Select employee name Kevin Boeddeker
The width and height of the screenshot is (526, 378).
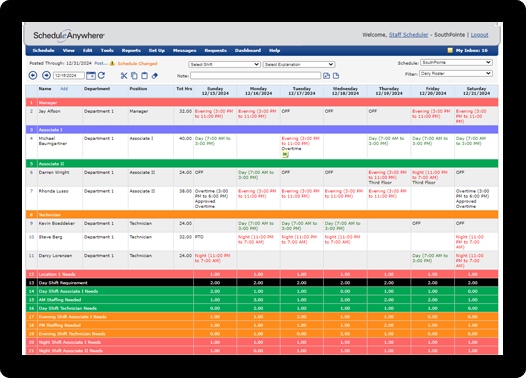[x=56, y=223]
